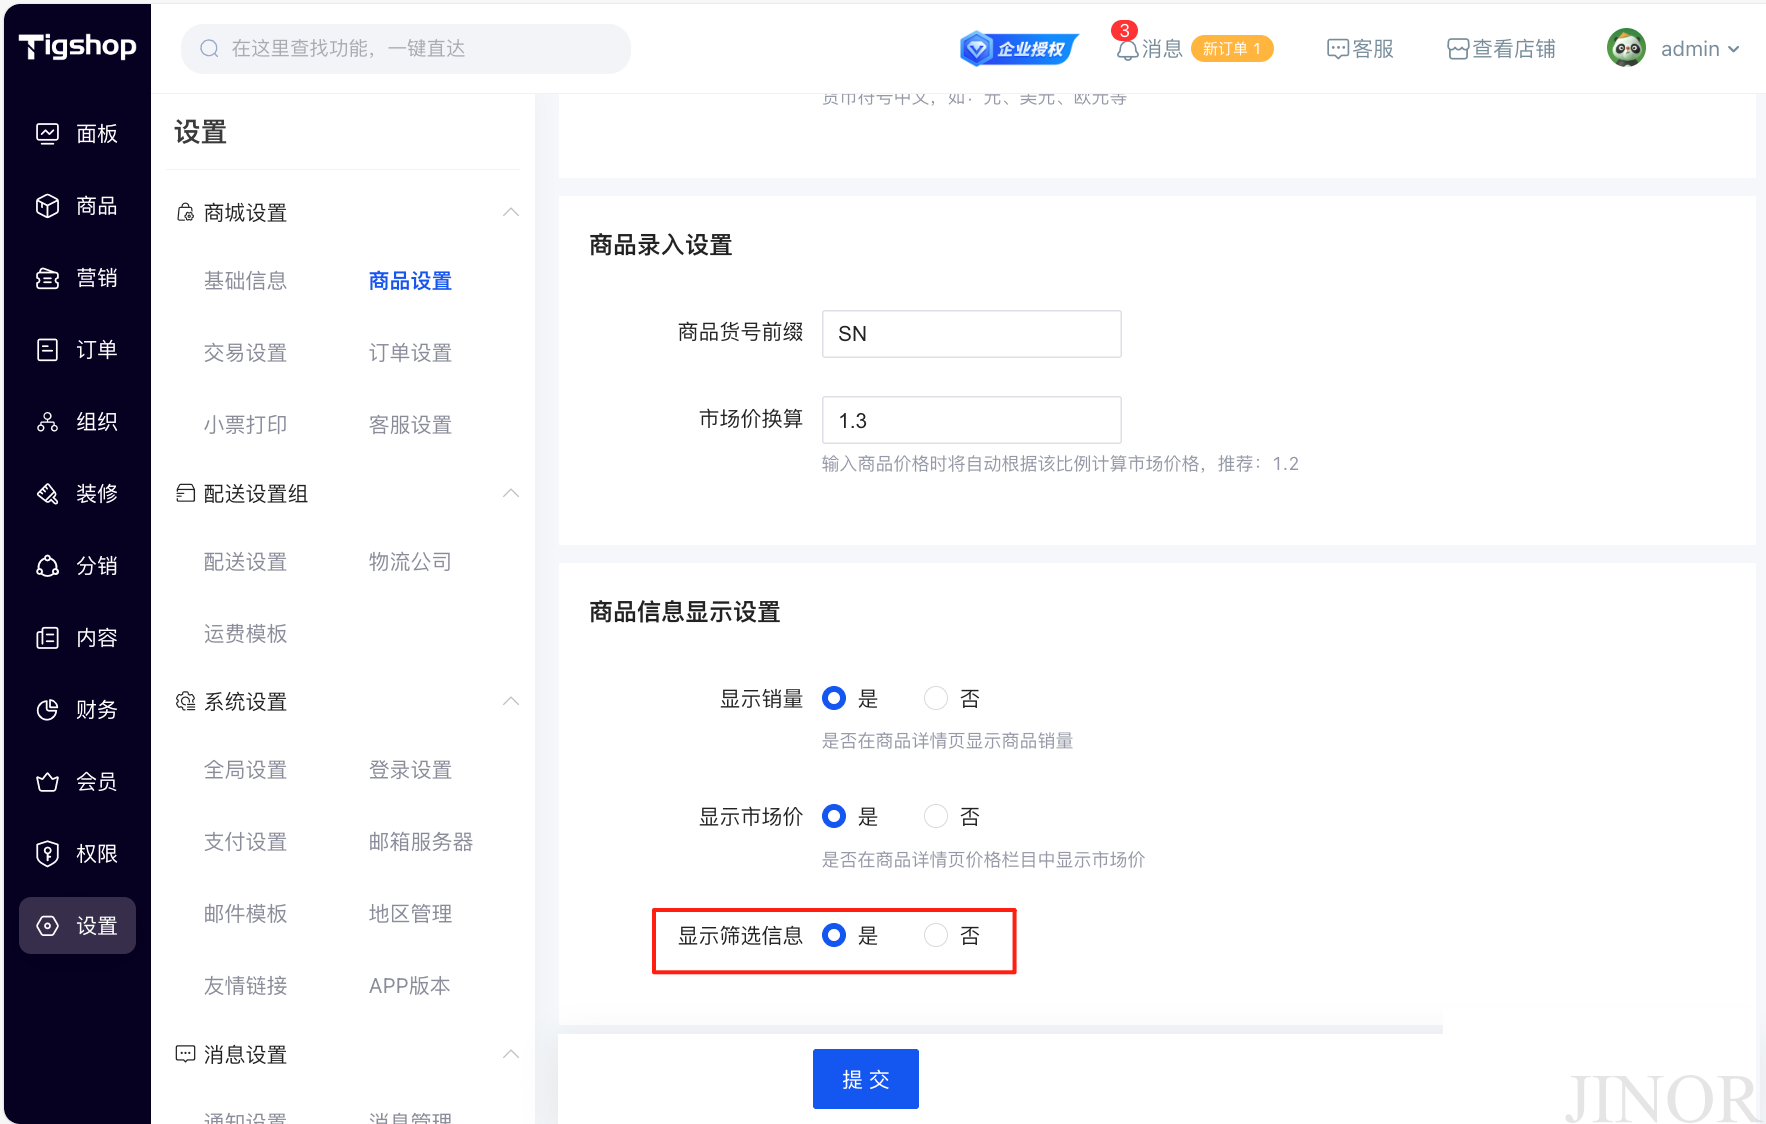Image resolution: width=1766 pixels, height=1124 pixels.
Task: Select 否 for 显示销量
Action: click(936, 699)
